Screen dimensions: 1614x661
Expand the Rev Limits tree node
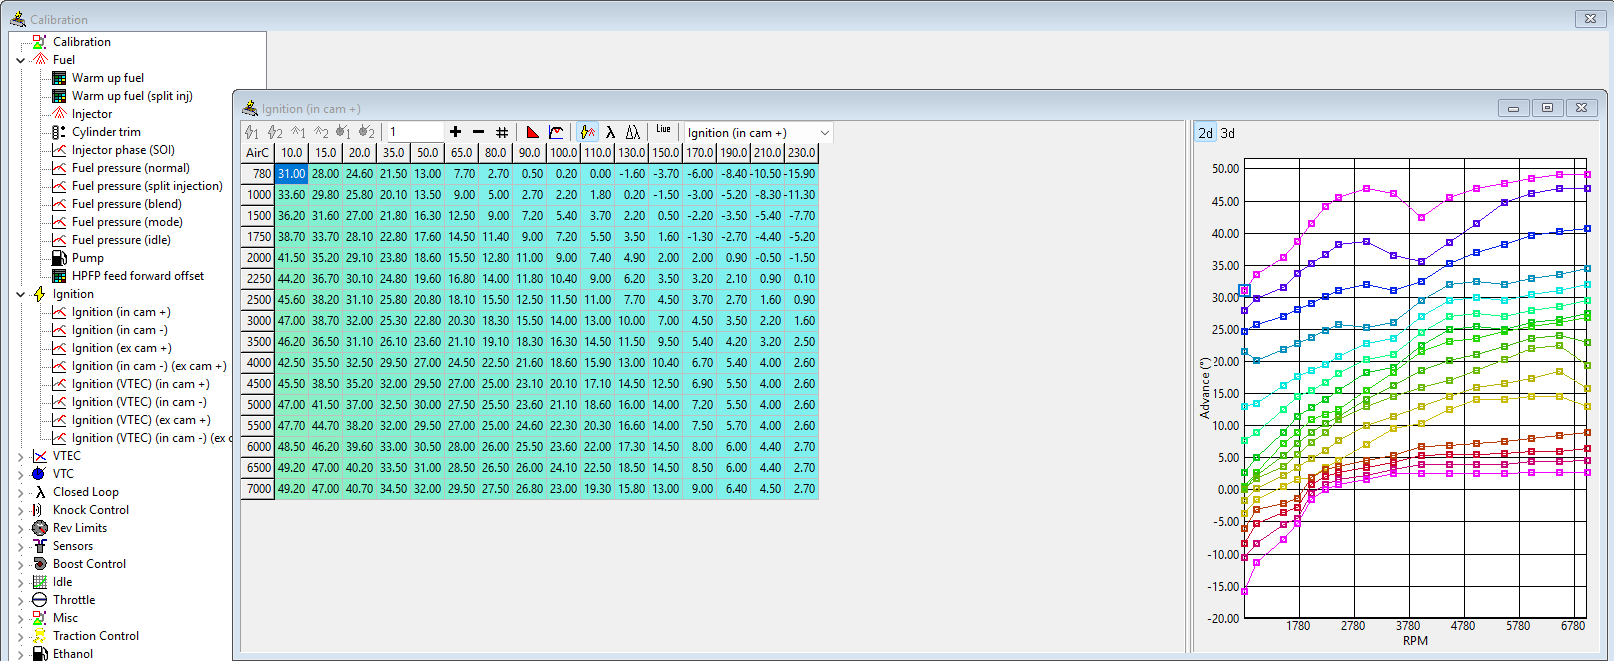21,528
